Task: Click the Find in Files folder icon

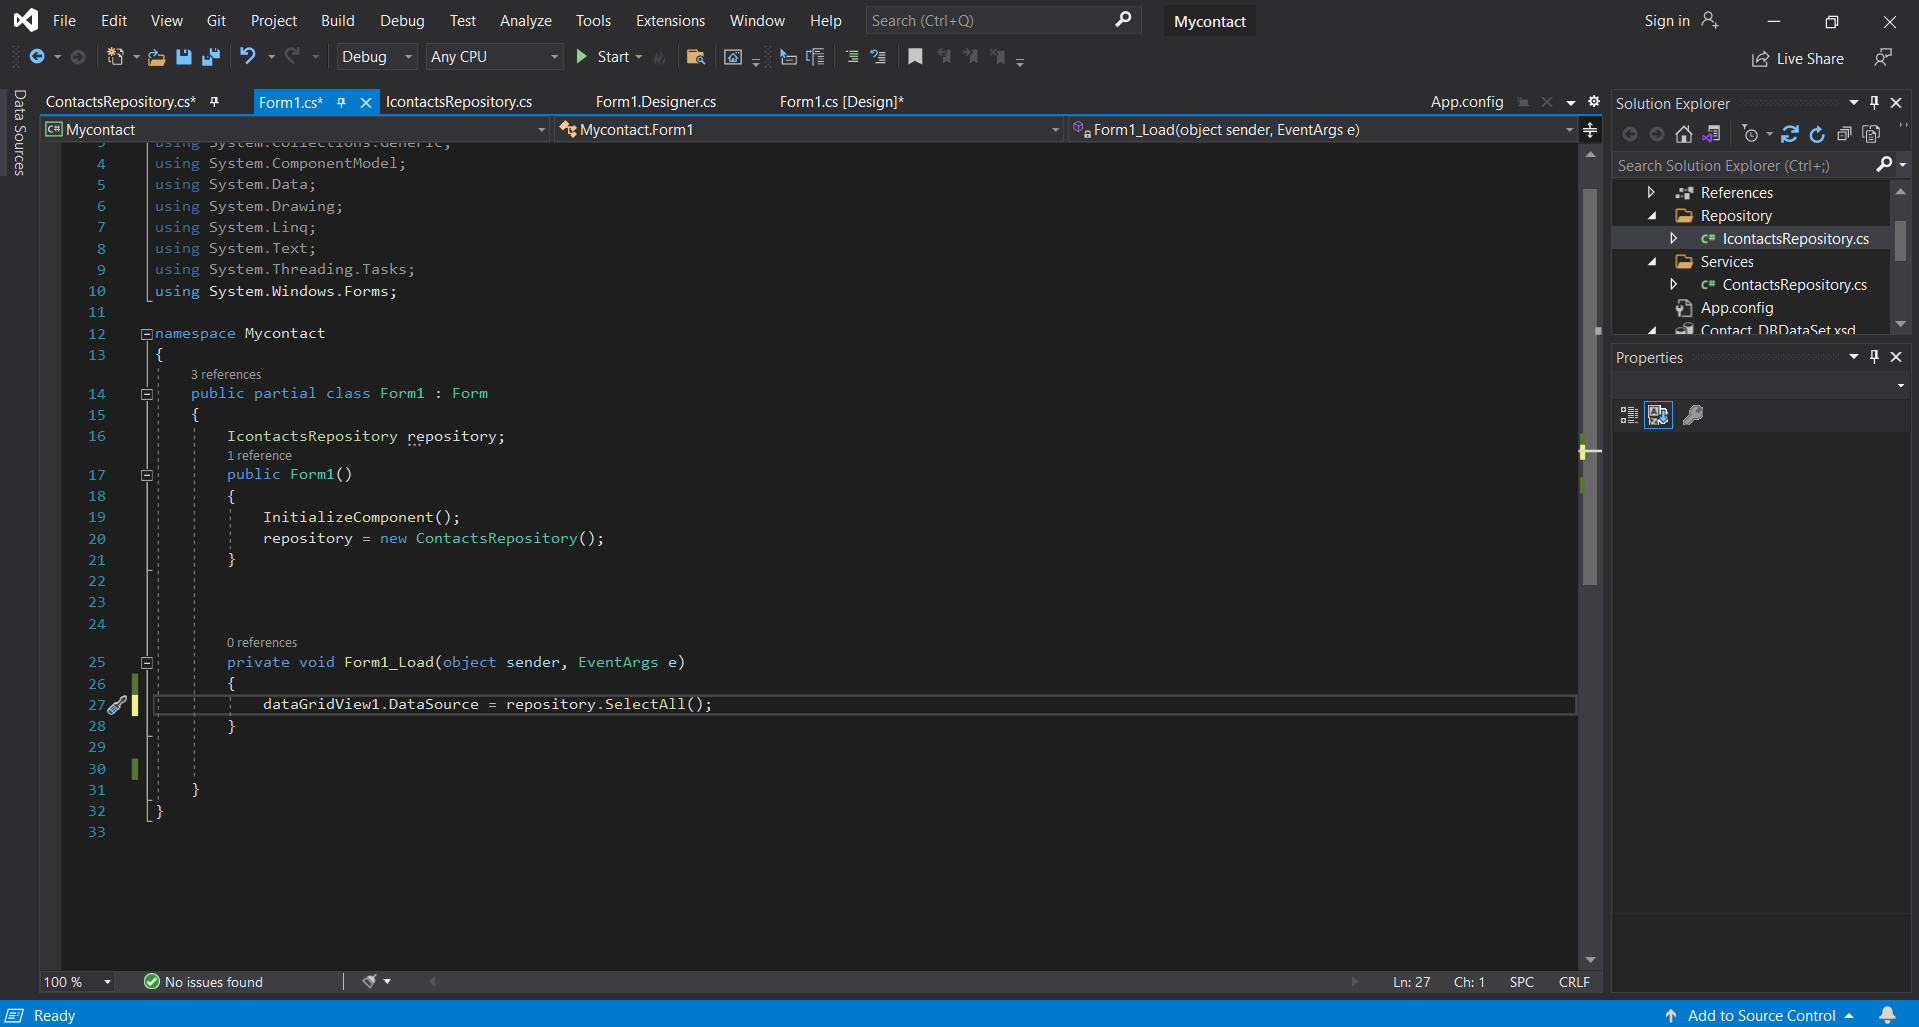Action: [x=696, y=57]
